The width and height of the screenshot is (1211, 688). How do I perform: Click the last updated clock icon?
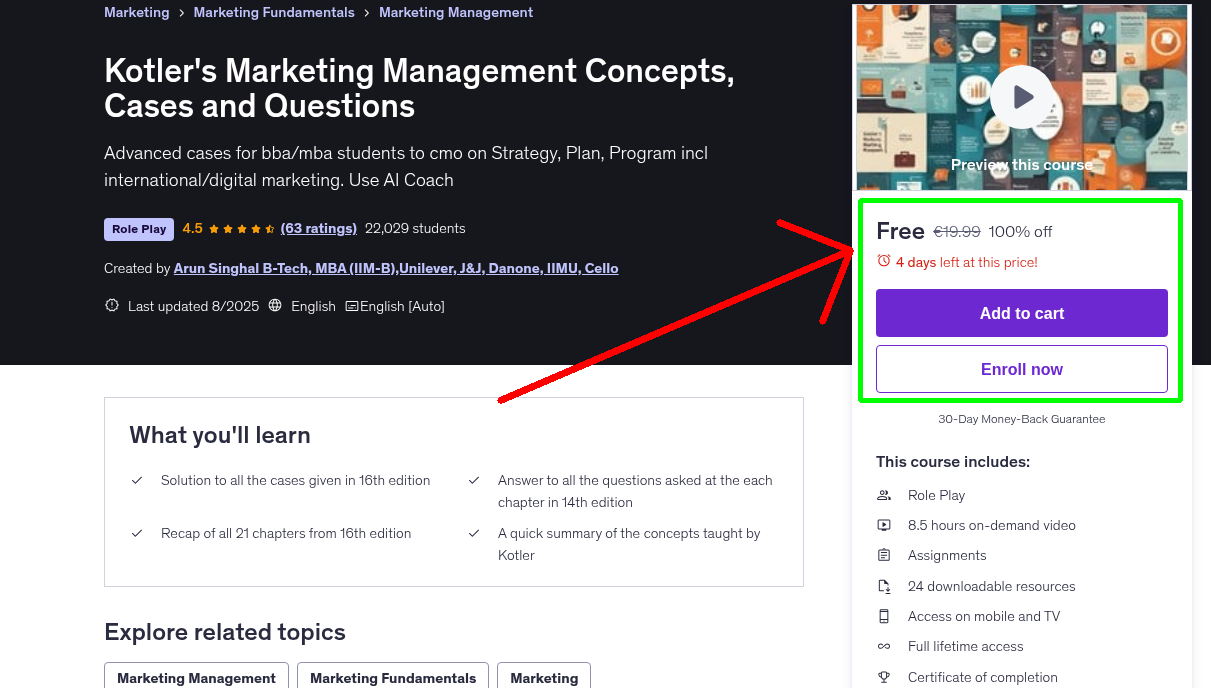pos(111,305)
